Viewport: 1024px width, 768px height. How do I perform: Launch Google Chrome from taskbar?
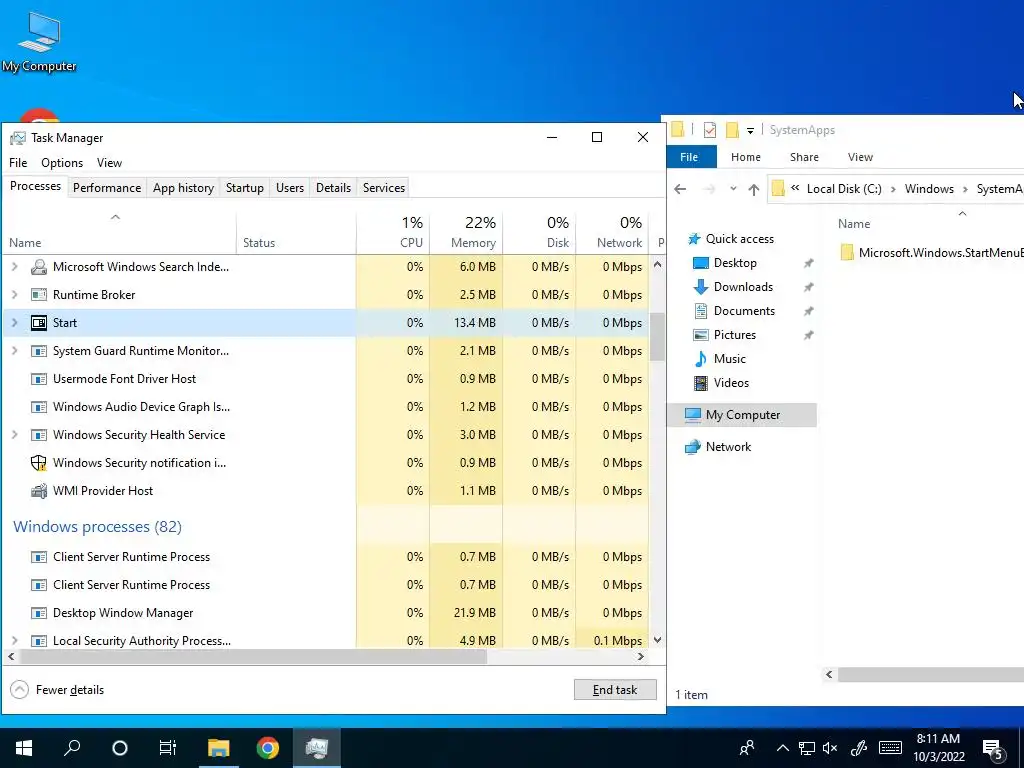click(268, 748)
